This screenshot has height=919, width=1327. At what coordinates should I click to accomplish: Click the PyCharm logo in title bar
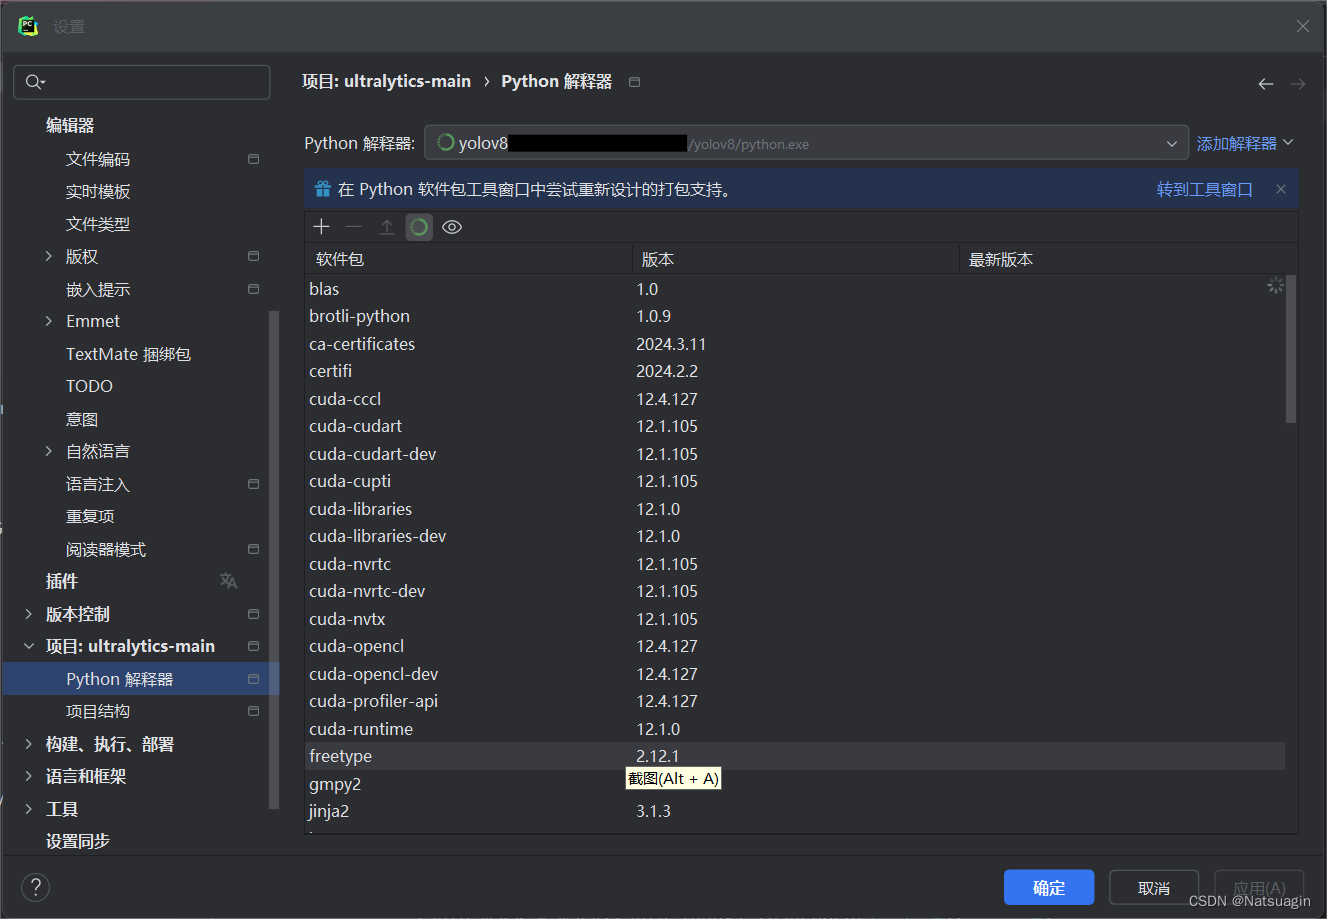point(28,26)
